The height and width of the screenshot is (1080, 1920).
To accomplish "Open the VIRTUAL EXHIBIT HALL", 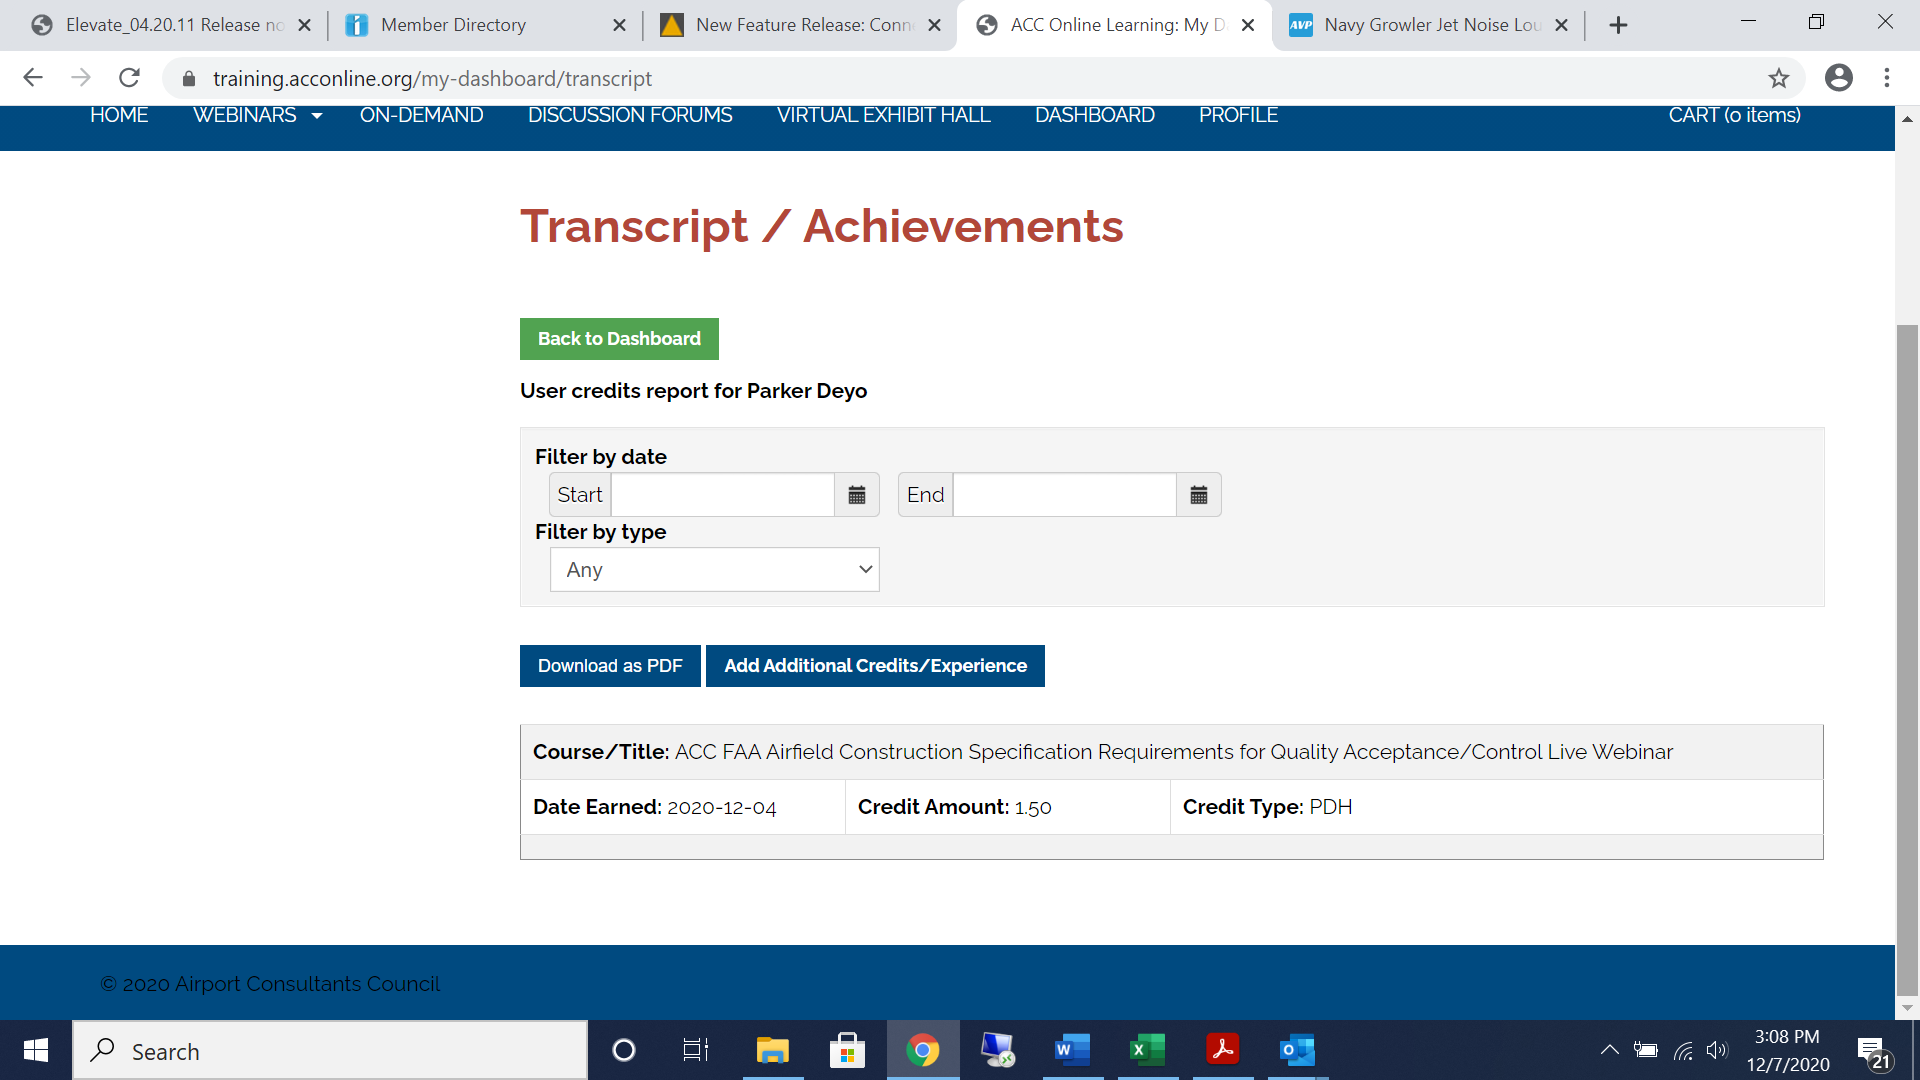I will click(883, 115).
